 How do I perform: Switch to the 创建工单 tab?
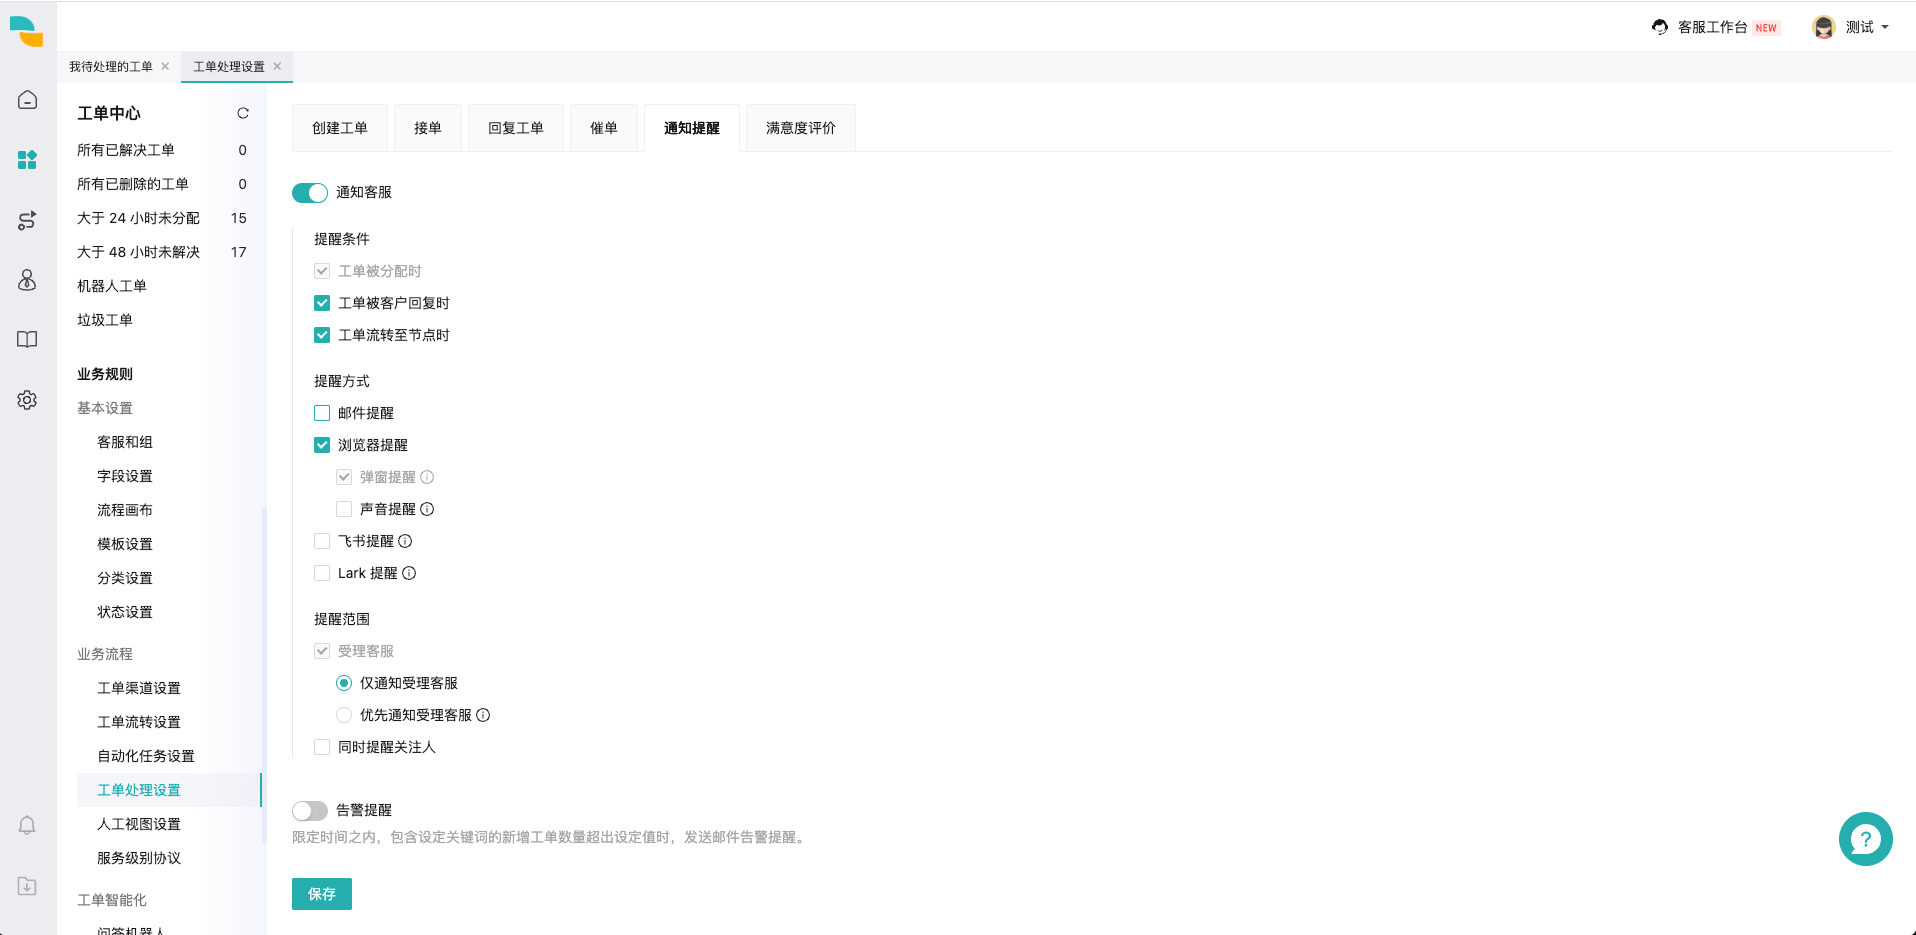point(340,128)
